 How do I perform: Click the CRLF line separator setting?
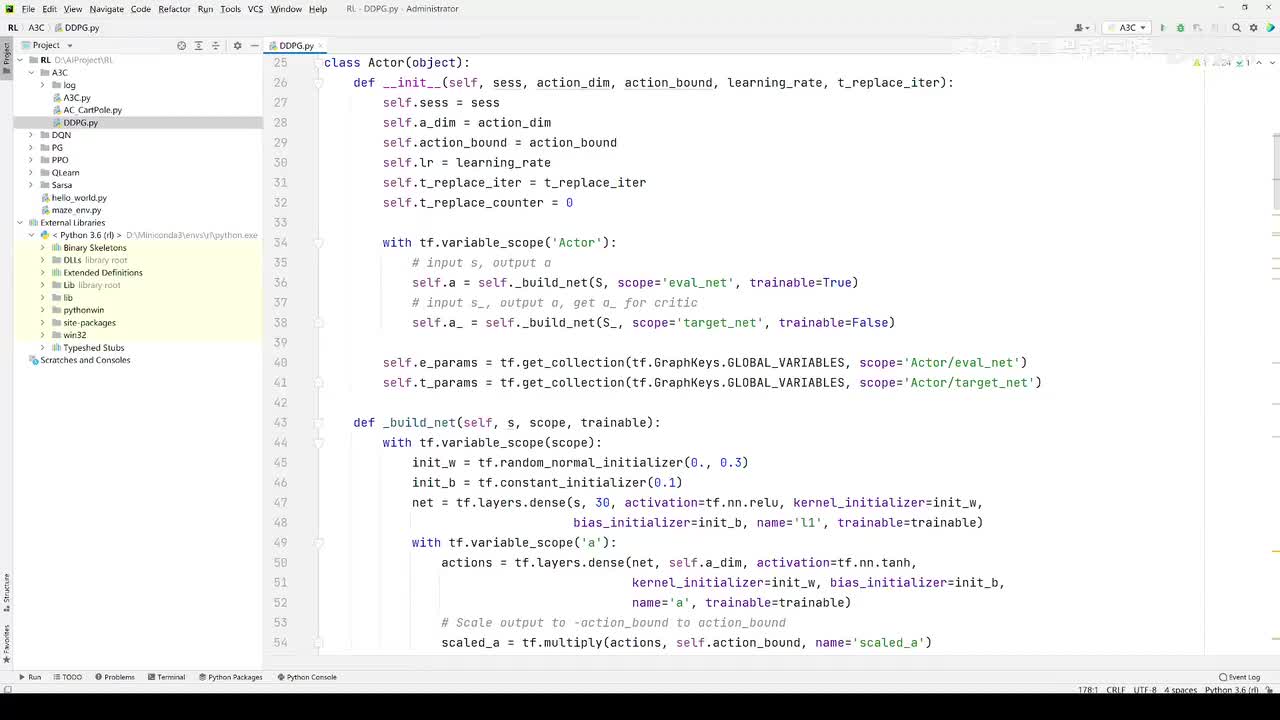tap(1116, 690)
